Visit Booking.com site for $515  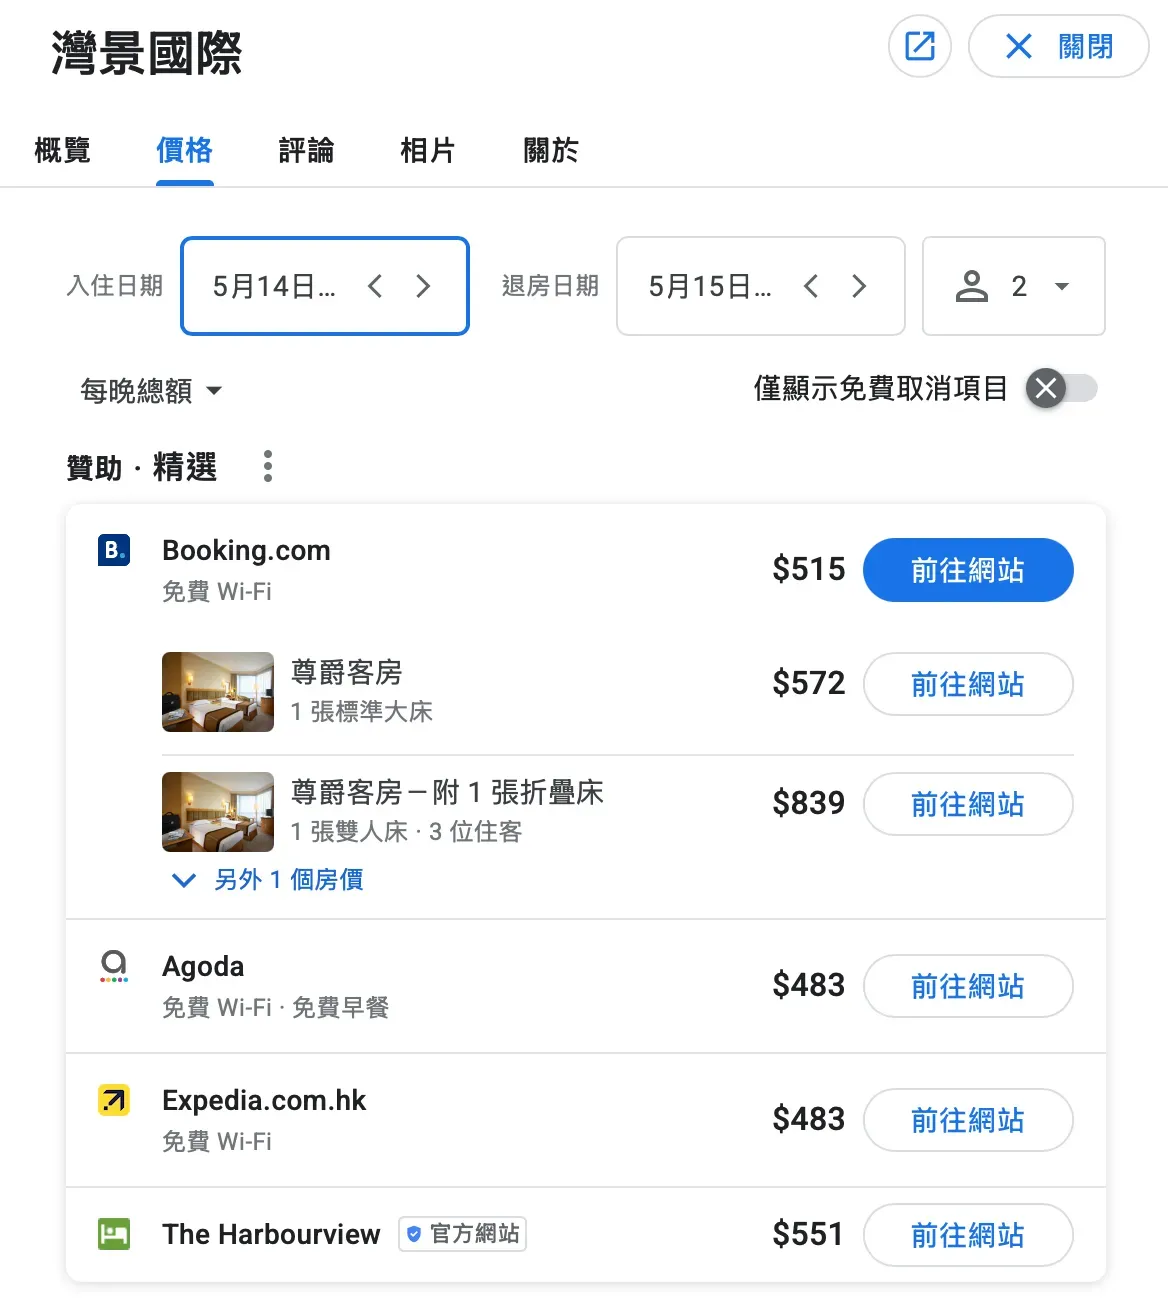click(x=968, y=570)
